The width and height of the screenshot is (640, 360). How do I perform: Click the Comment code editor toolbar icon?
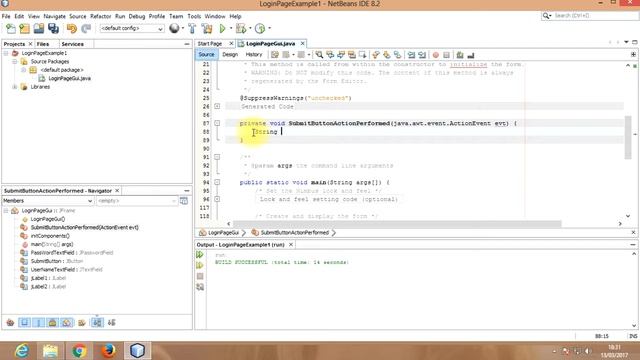coord(460,55)
